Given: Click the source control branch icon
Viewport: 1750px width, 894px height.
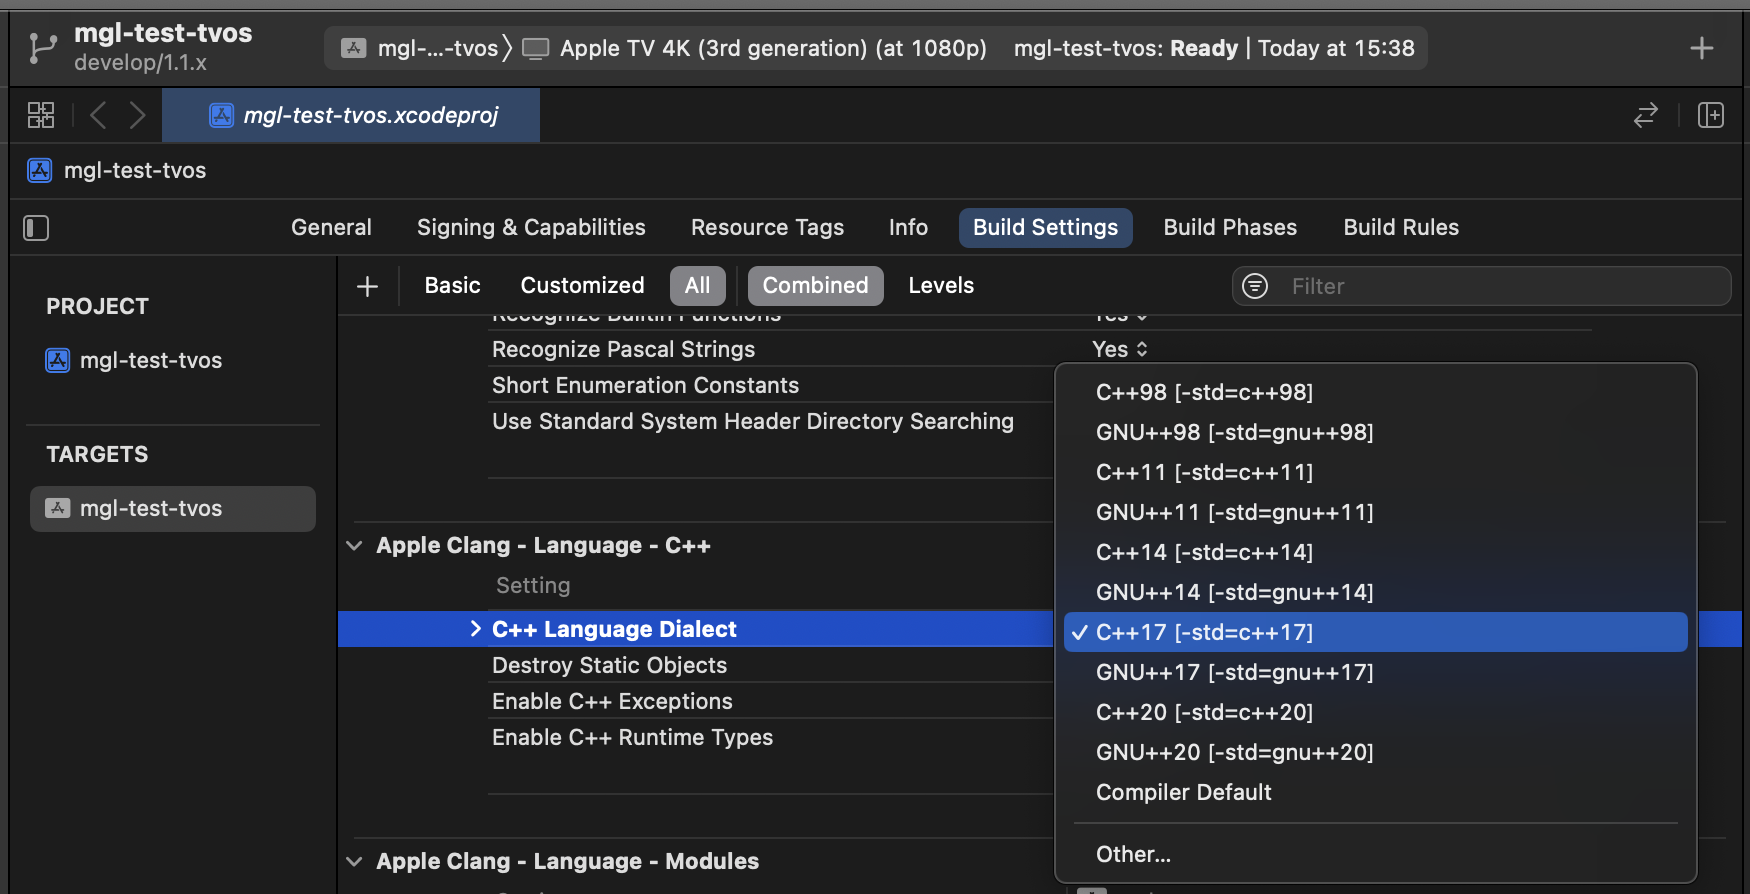Looking at the screenshot, I should [42, 48].
